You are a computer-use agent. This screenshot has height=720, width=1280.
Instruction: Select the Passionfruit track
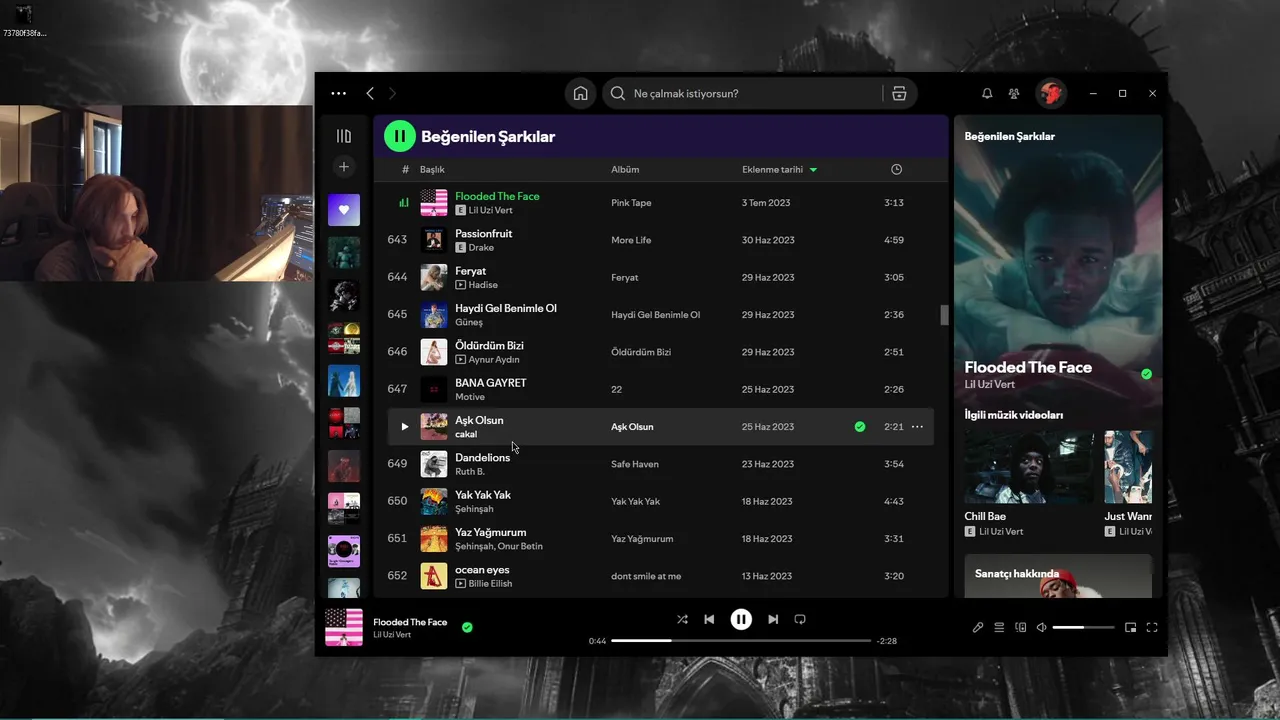pos(484,234)
